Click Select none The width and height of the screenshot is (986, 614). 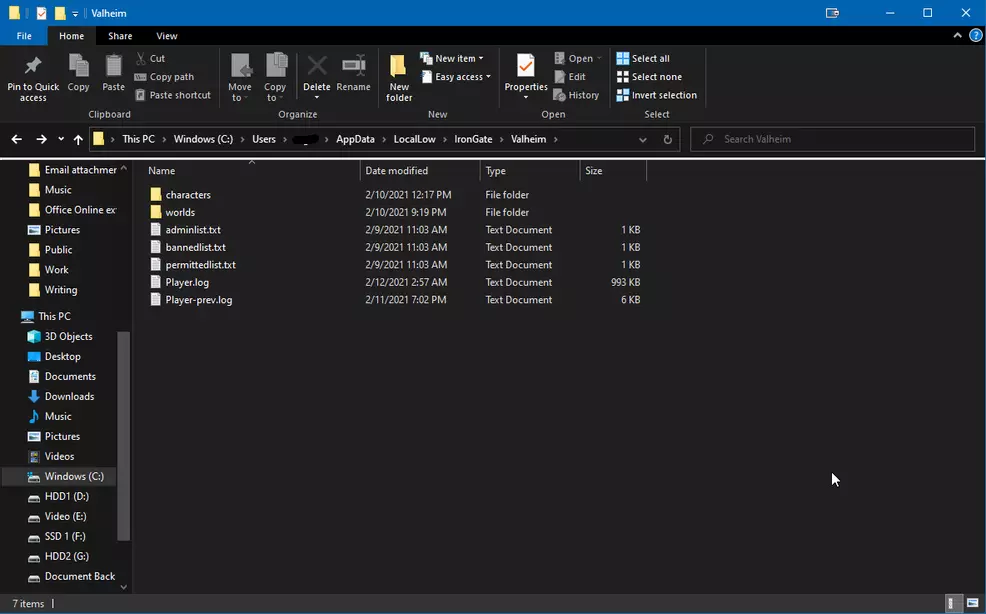tap(649, 77)
